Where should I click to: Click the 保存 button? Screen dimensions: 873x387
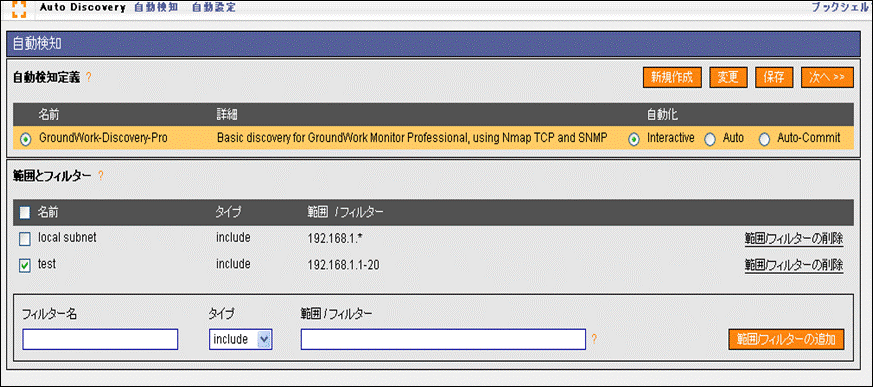tap(774, 77)
